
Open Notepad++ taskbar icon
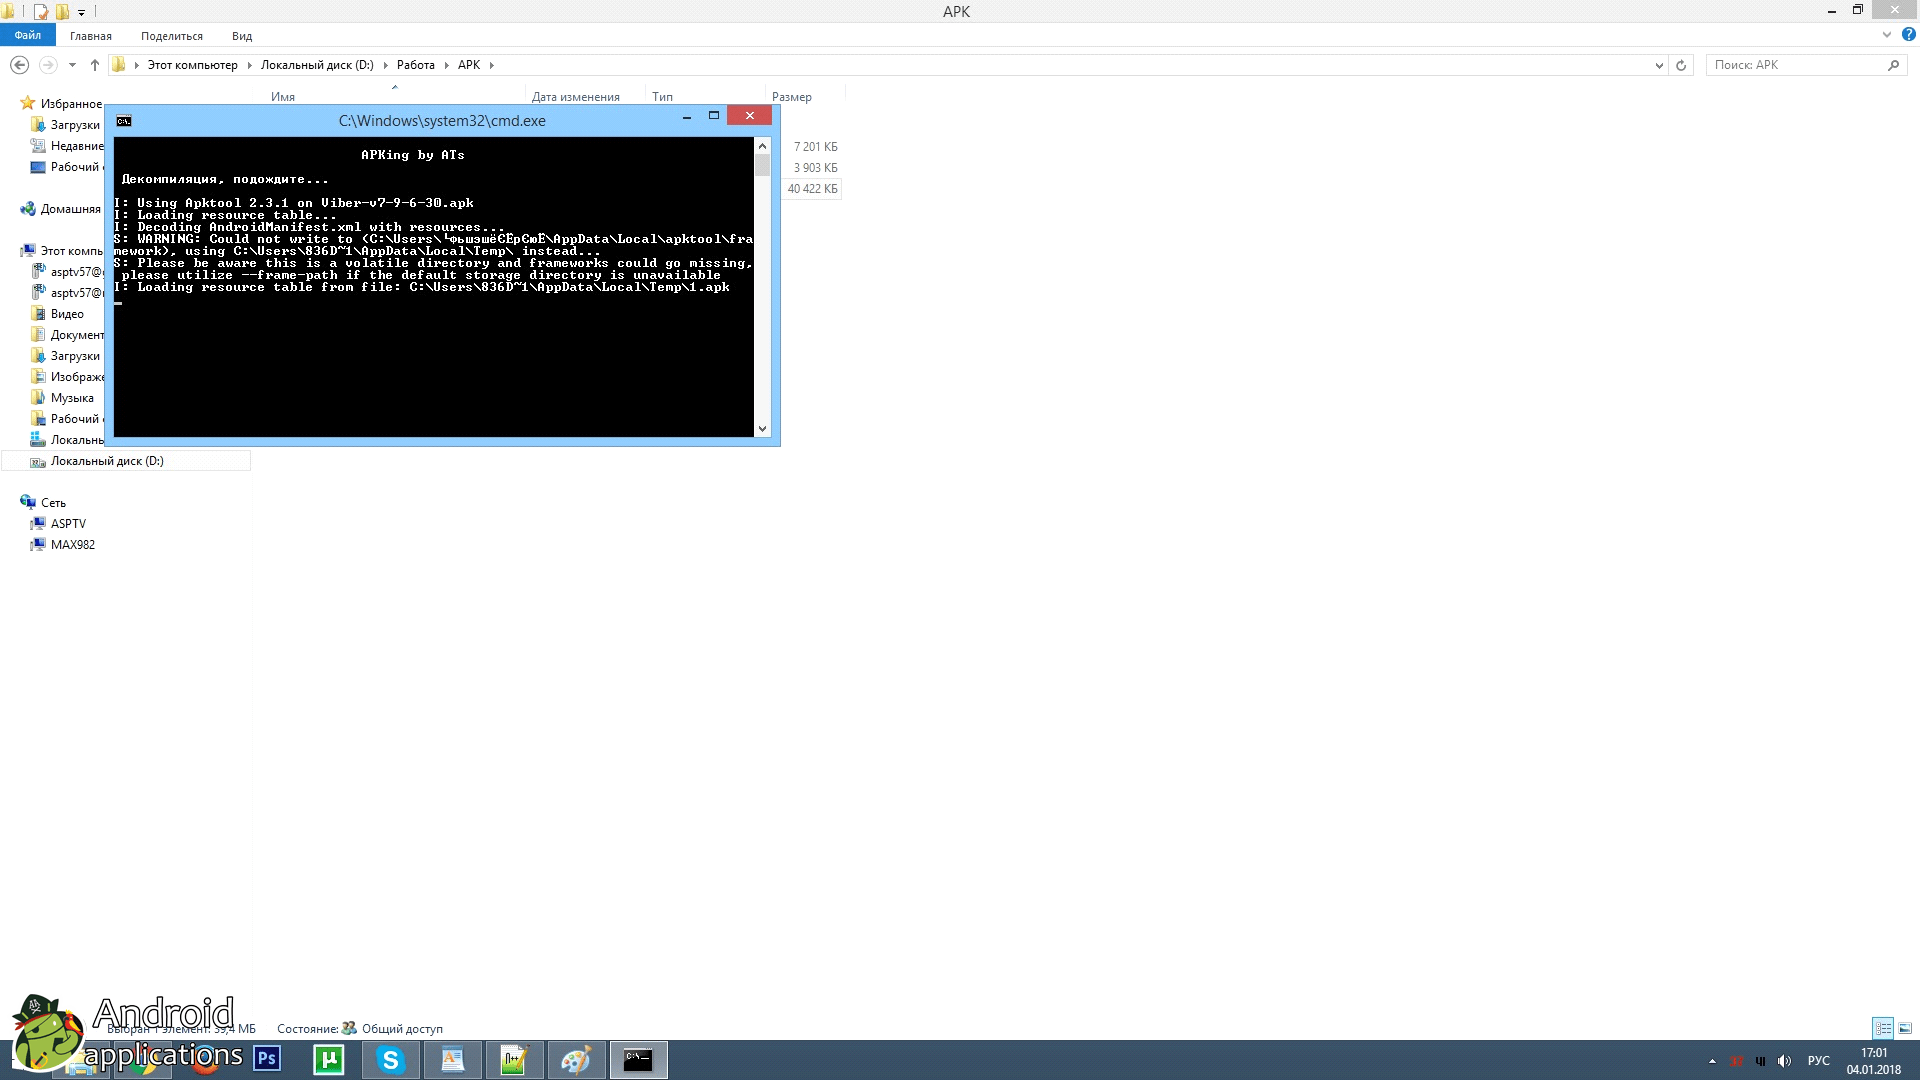coord(514,1059)
